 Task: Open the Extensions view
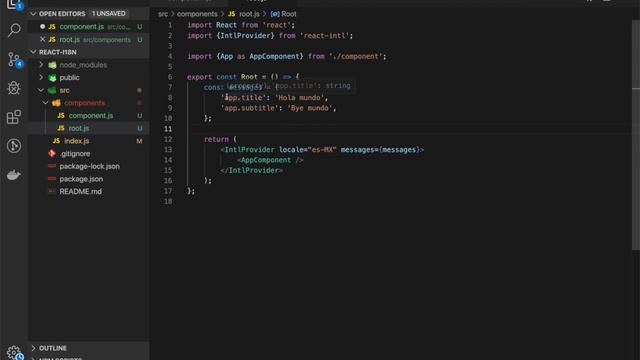(14, 117)
